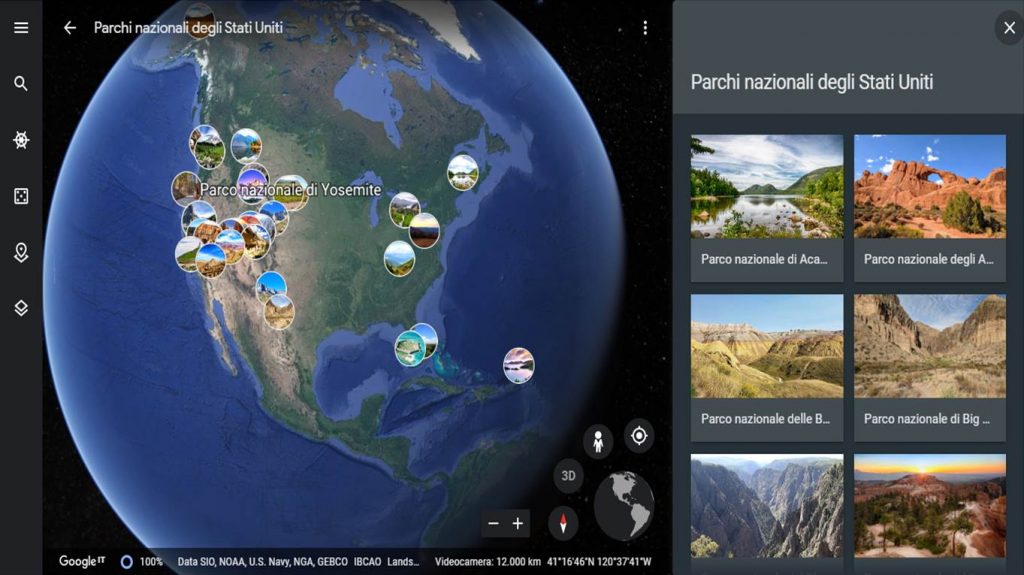Open Parco nazionale di Acadia card
The image size is (1024, 575).
tap(767, 208)
